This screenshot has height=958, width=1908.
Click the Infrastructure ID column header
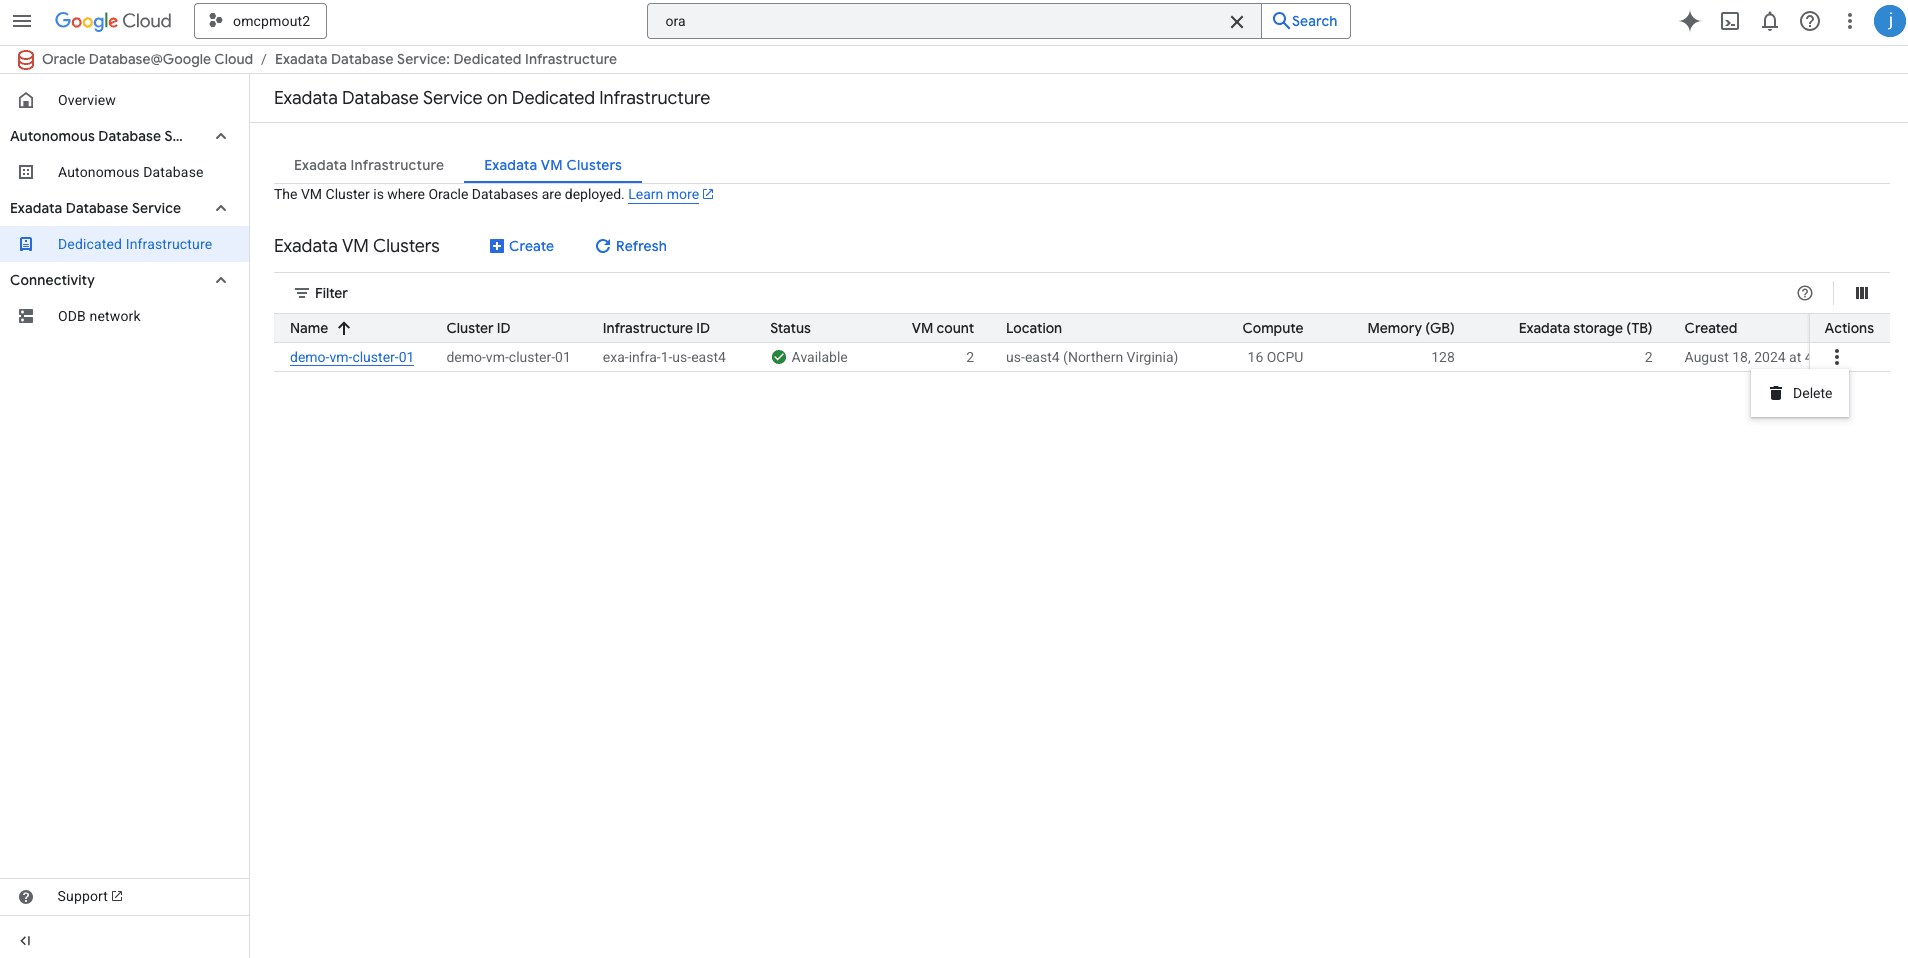tap(656, 328)
